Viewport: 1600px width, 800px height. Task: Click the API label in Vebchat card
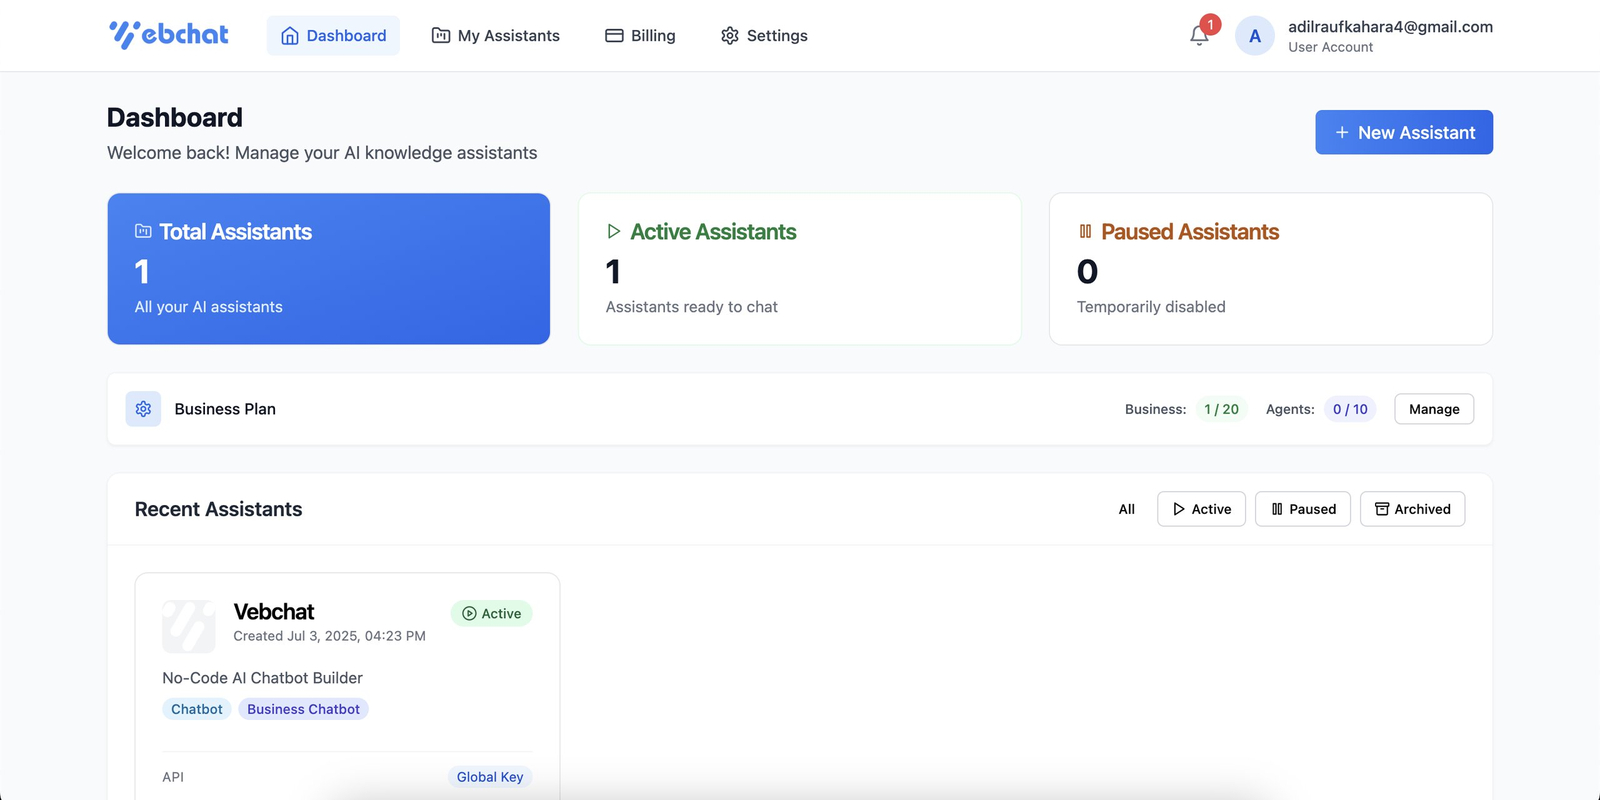click(x=173, y=777)
